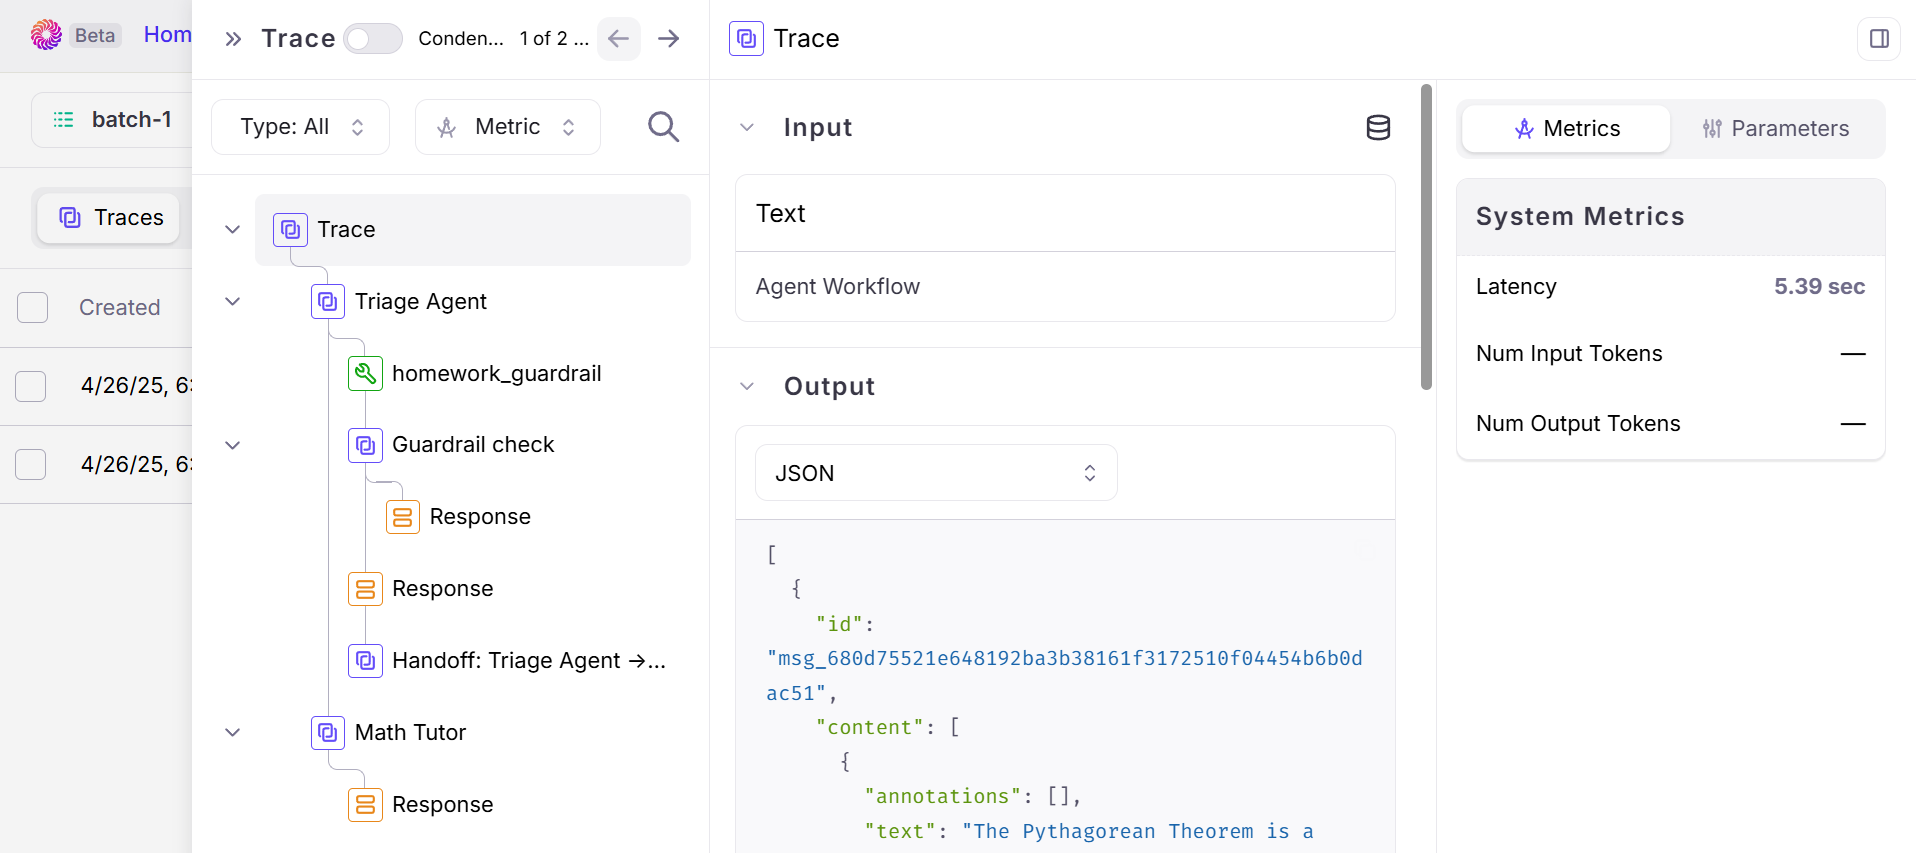Switch to the Parameters tab
1916x853 pixels.
pos(1775,129)
